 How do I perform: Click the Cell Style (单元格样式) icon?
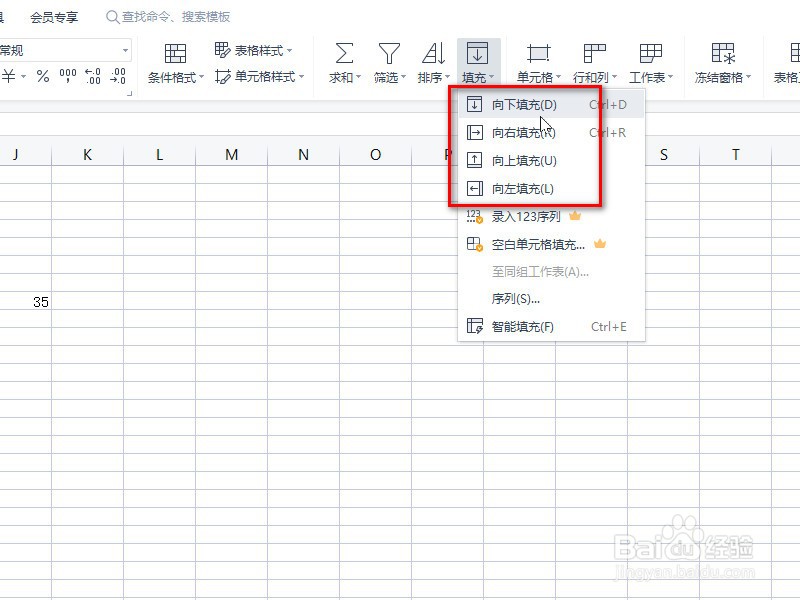pyautogui.click(x=222, y=77)
